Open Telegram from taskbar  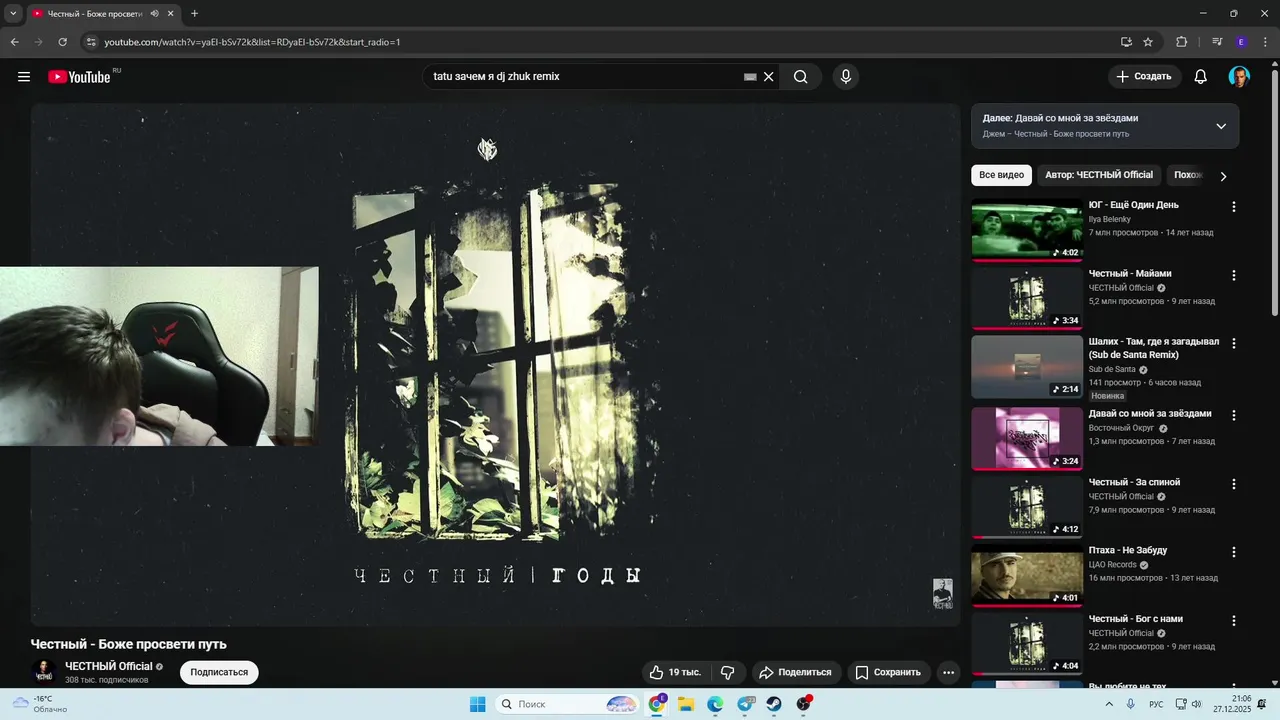(x=745, y=704)
